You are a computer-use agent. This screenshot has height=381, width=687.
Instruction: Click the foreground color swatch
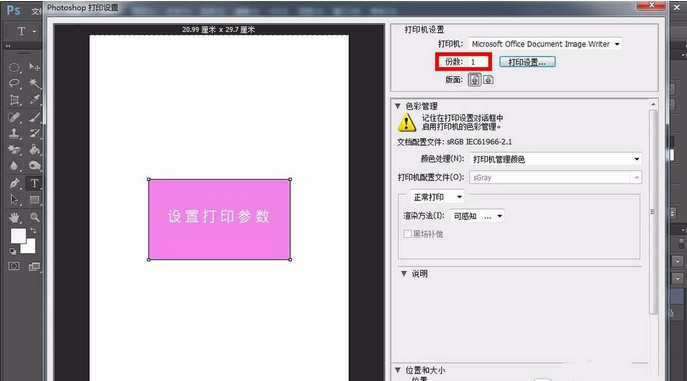[18, 236]
